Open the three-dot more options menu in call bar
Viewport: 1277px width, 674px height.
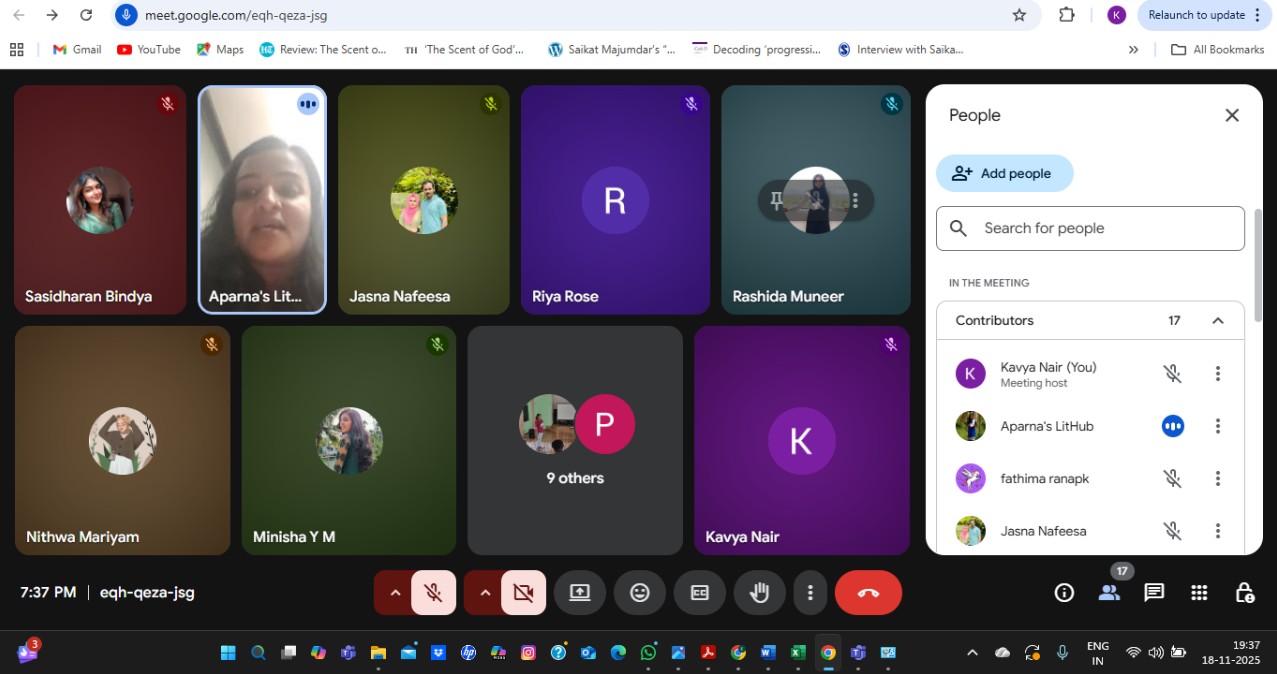[810, 592]
